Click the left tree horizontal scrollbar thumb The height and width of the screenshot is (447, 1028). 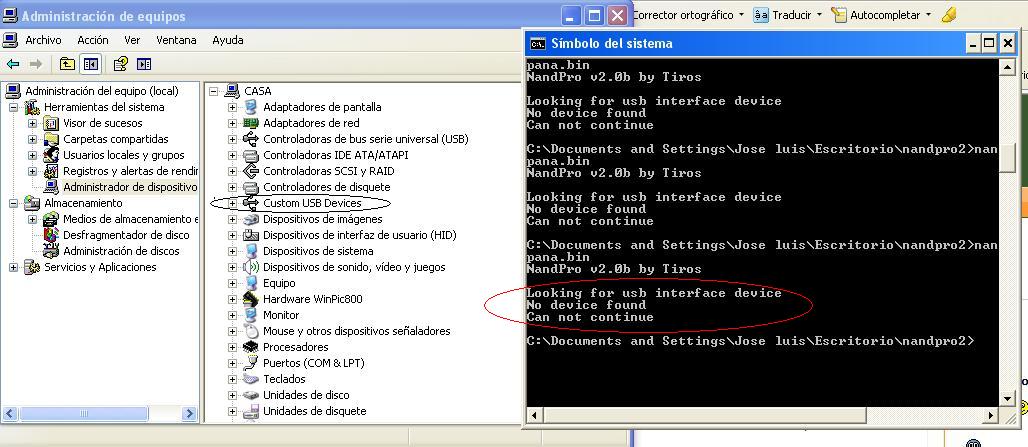(84, 414)
